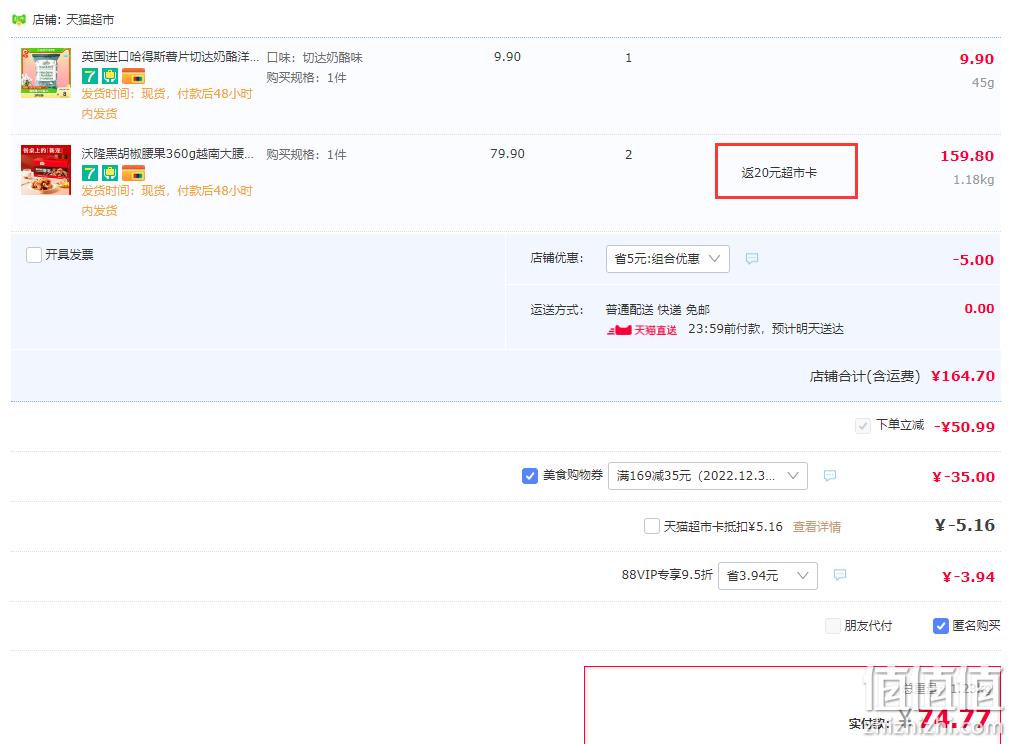Click the 下单立减 checkbox

tap(862, 426)
